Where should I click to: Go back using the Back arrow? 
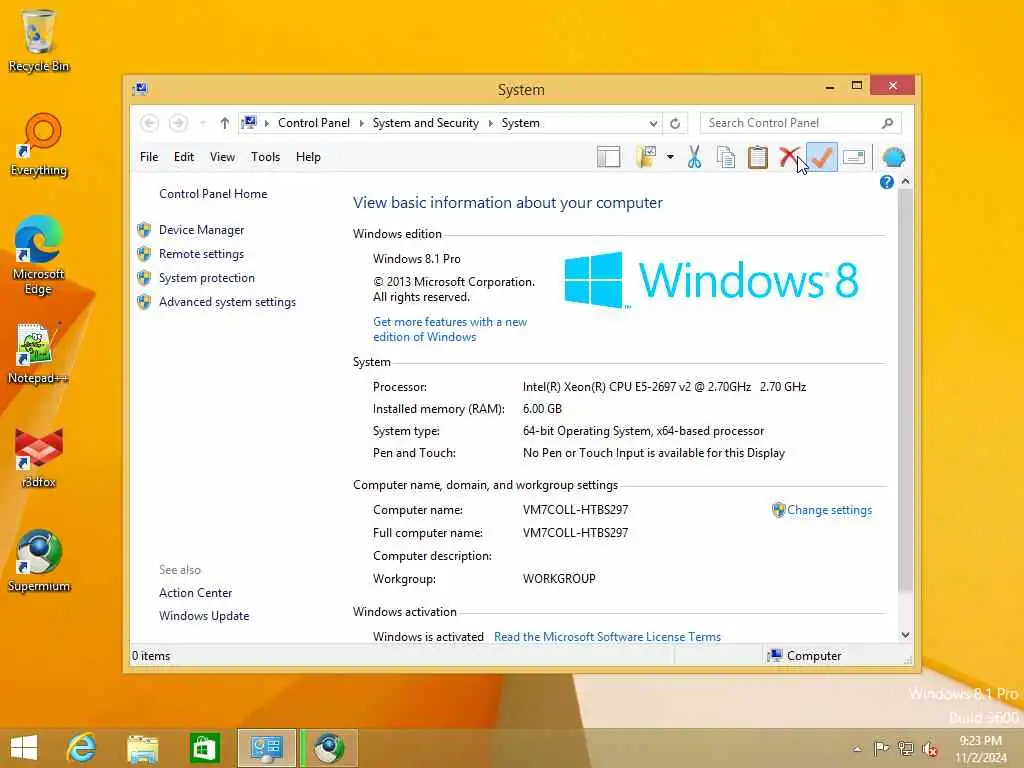tap(150, 123)
